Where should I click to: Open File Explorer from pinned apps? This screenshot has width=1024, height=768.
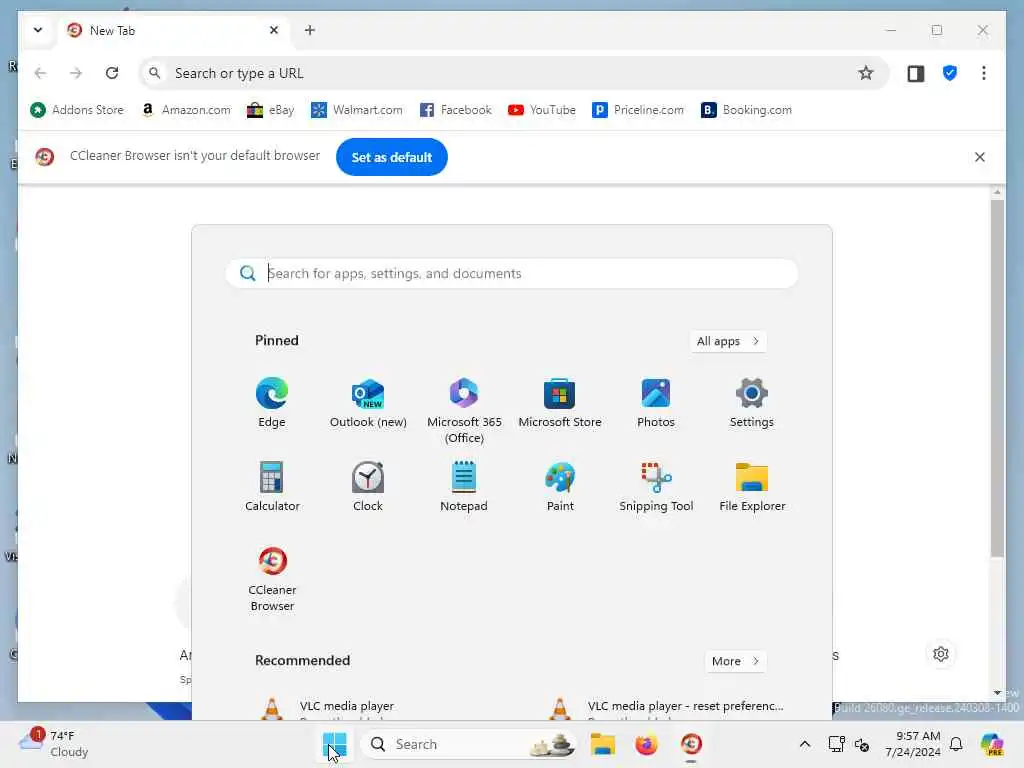(x=752, y=487)
